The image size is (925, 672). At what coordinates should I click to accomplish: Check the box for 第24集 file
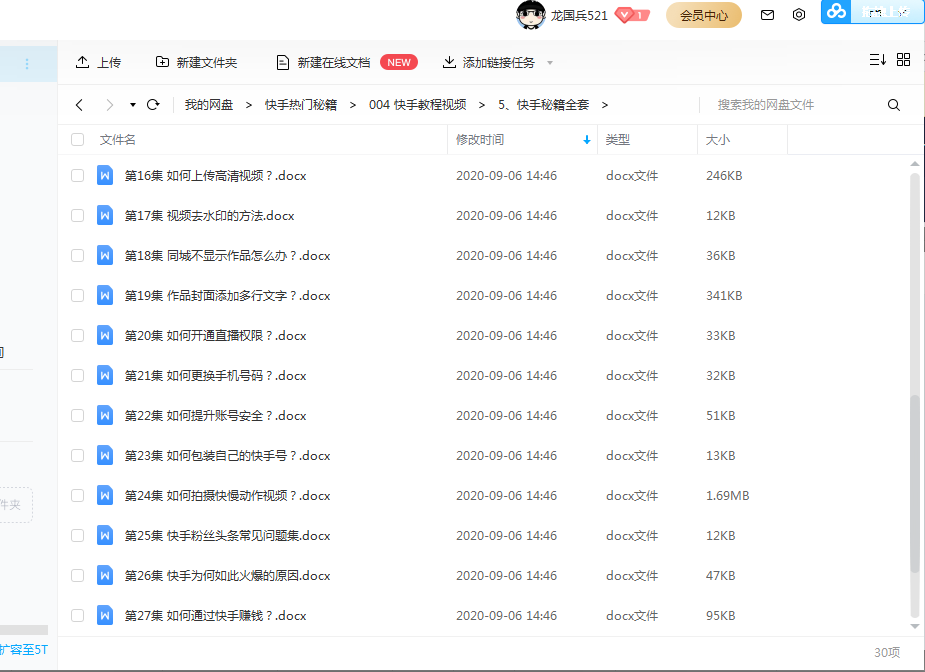click(x=77, y=496)
